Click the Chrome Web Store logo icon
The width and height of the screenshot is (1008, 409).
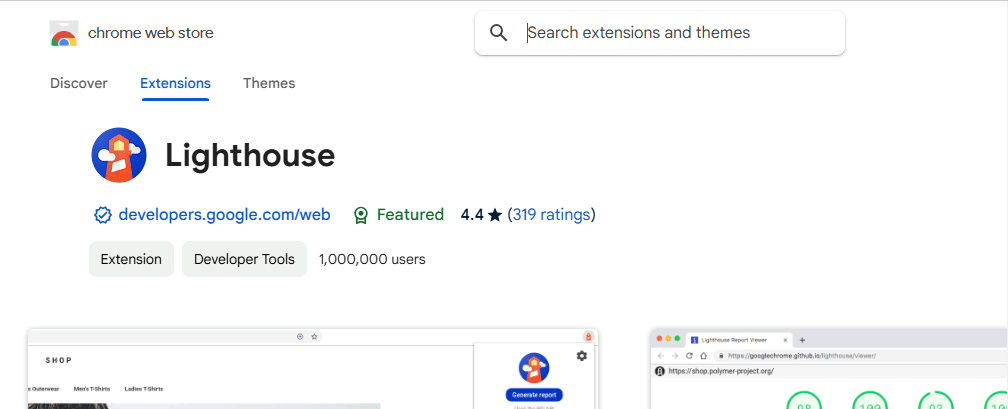coord(64,33)
